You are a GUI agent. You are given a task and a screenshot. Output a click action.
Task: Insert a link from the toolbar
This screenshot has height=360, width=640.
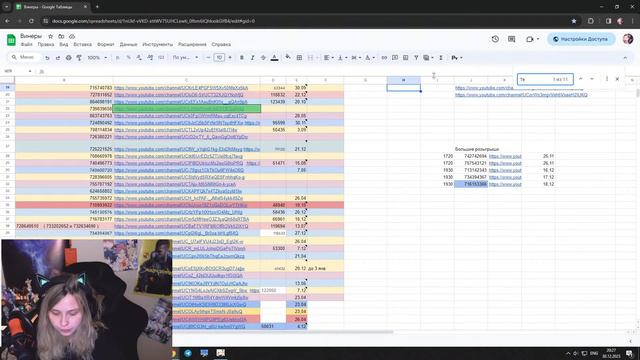coord(384,58)
